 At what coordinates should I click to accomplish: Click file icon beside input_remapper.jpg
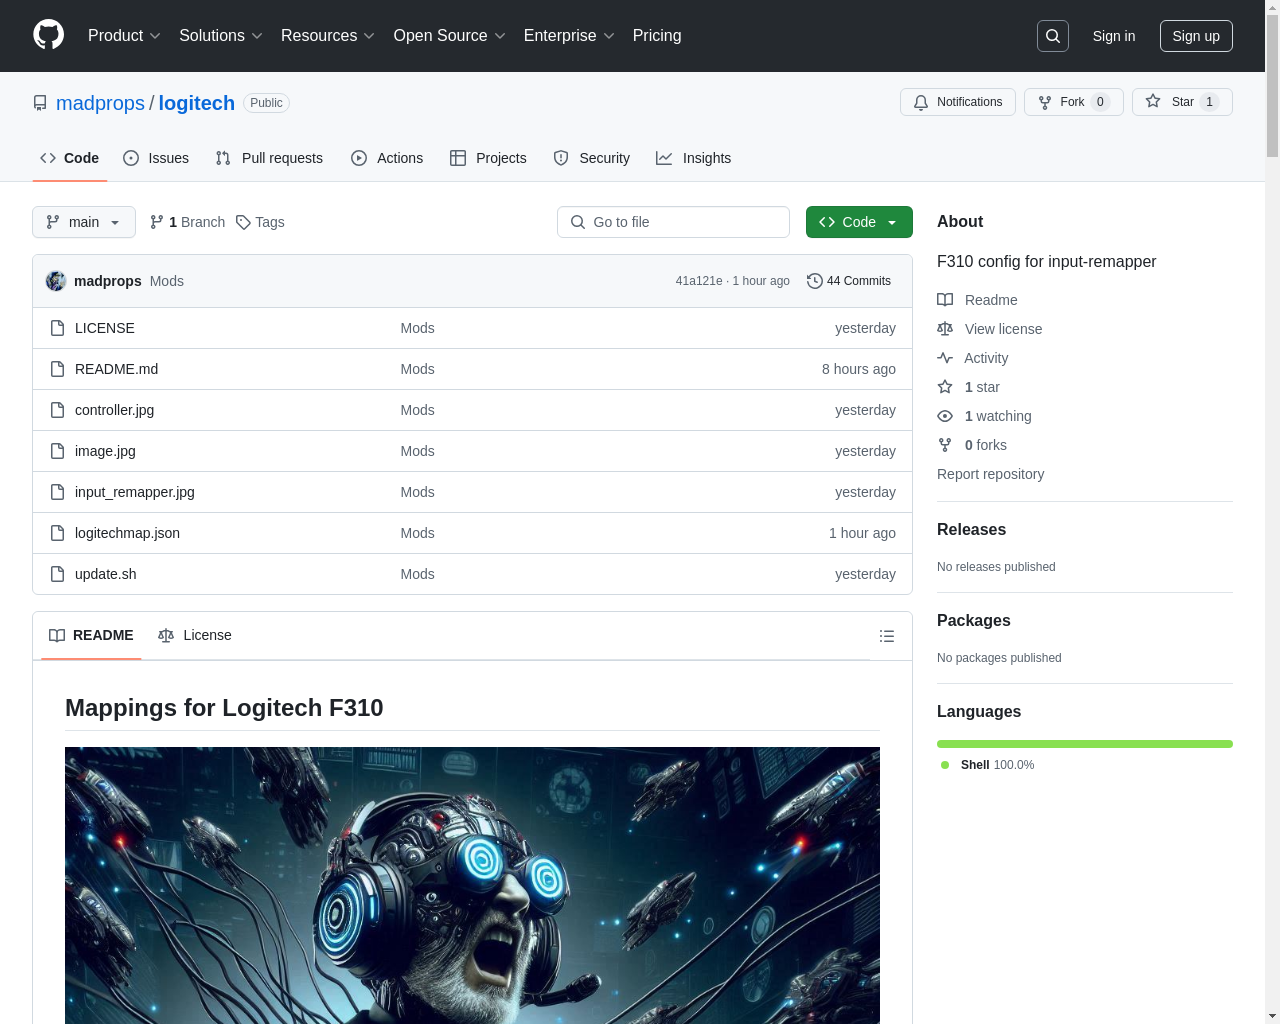click(58, 492)
